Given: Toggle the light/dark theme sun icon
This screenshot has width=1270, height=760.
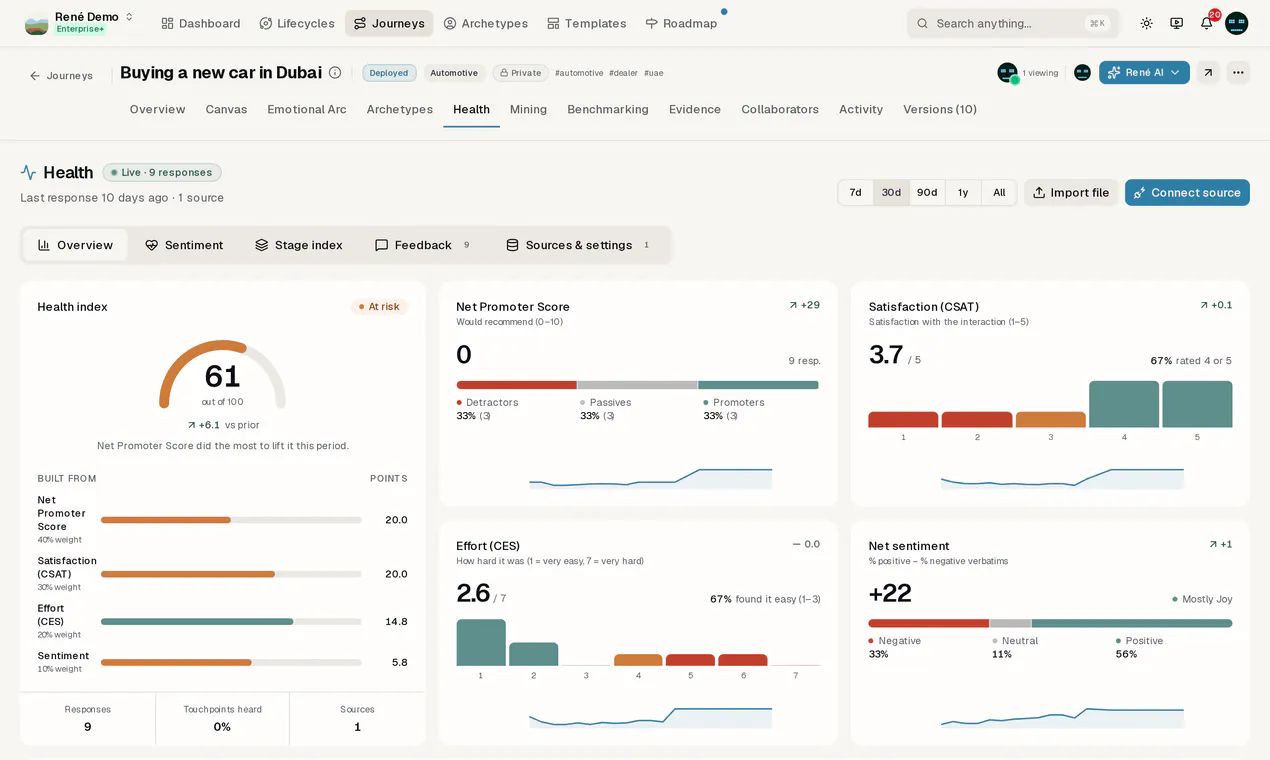Looking at the screenshot, I should 1146,23.
